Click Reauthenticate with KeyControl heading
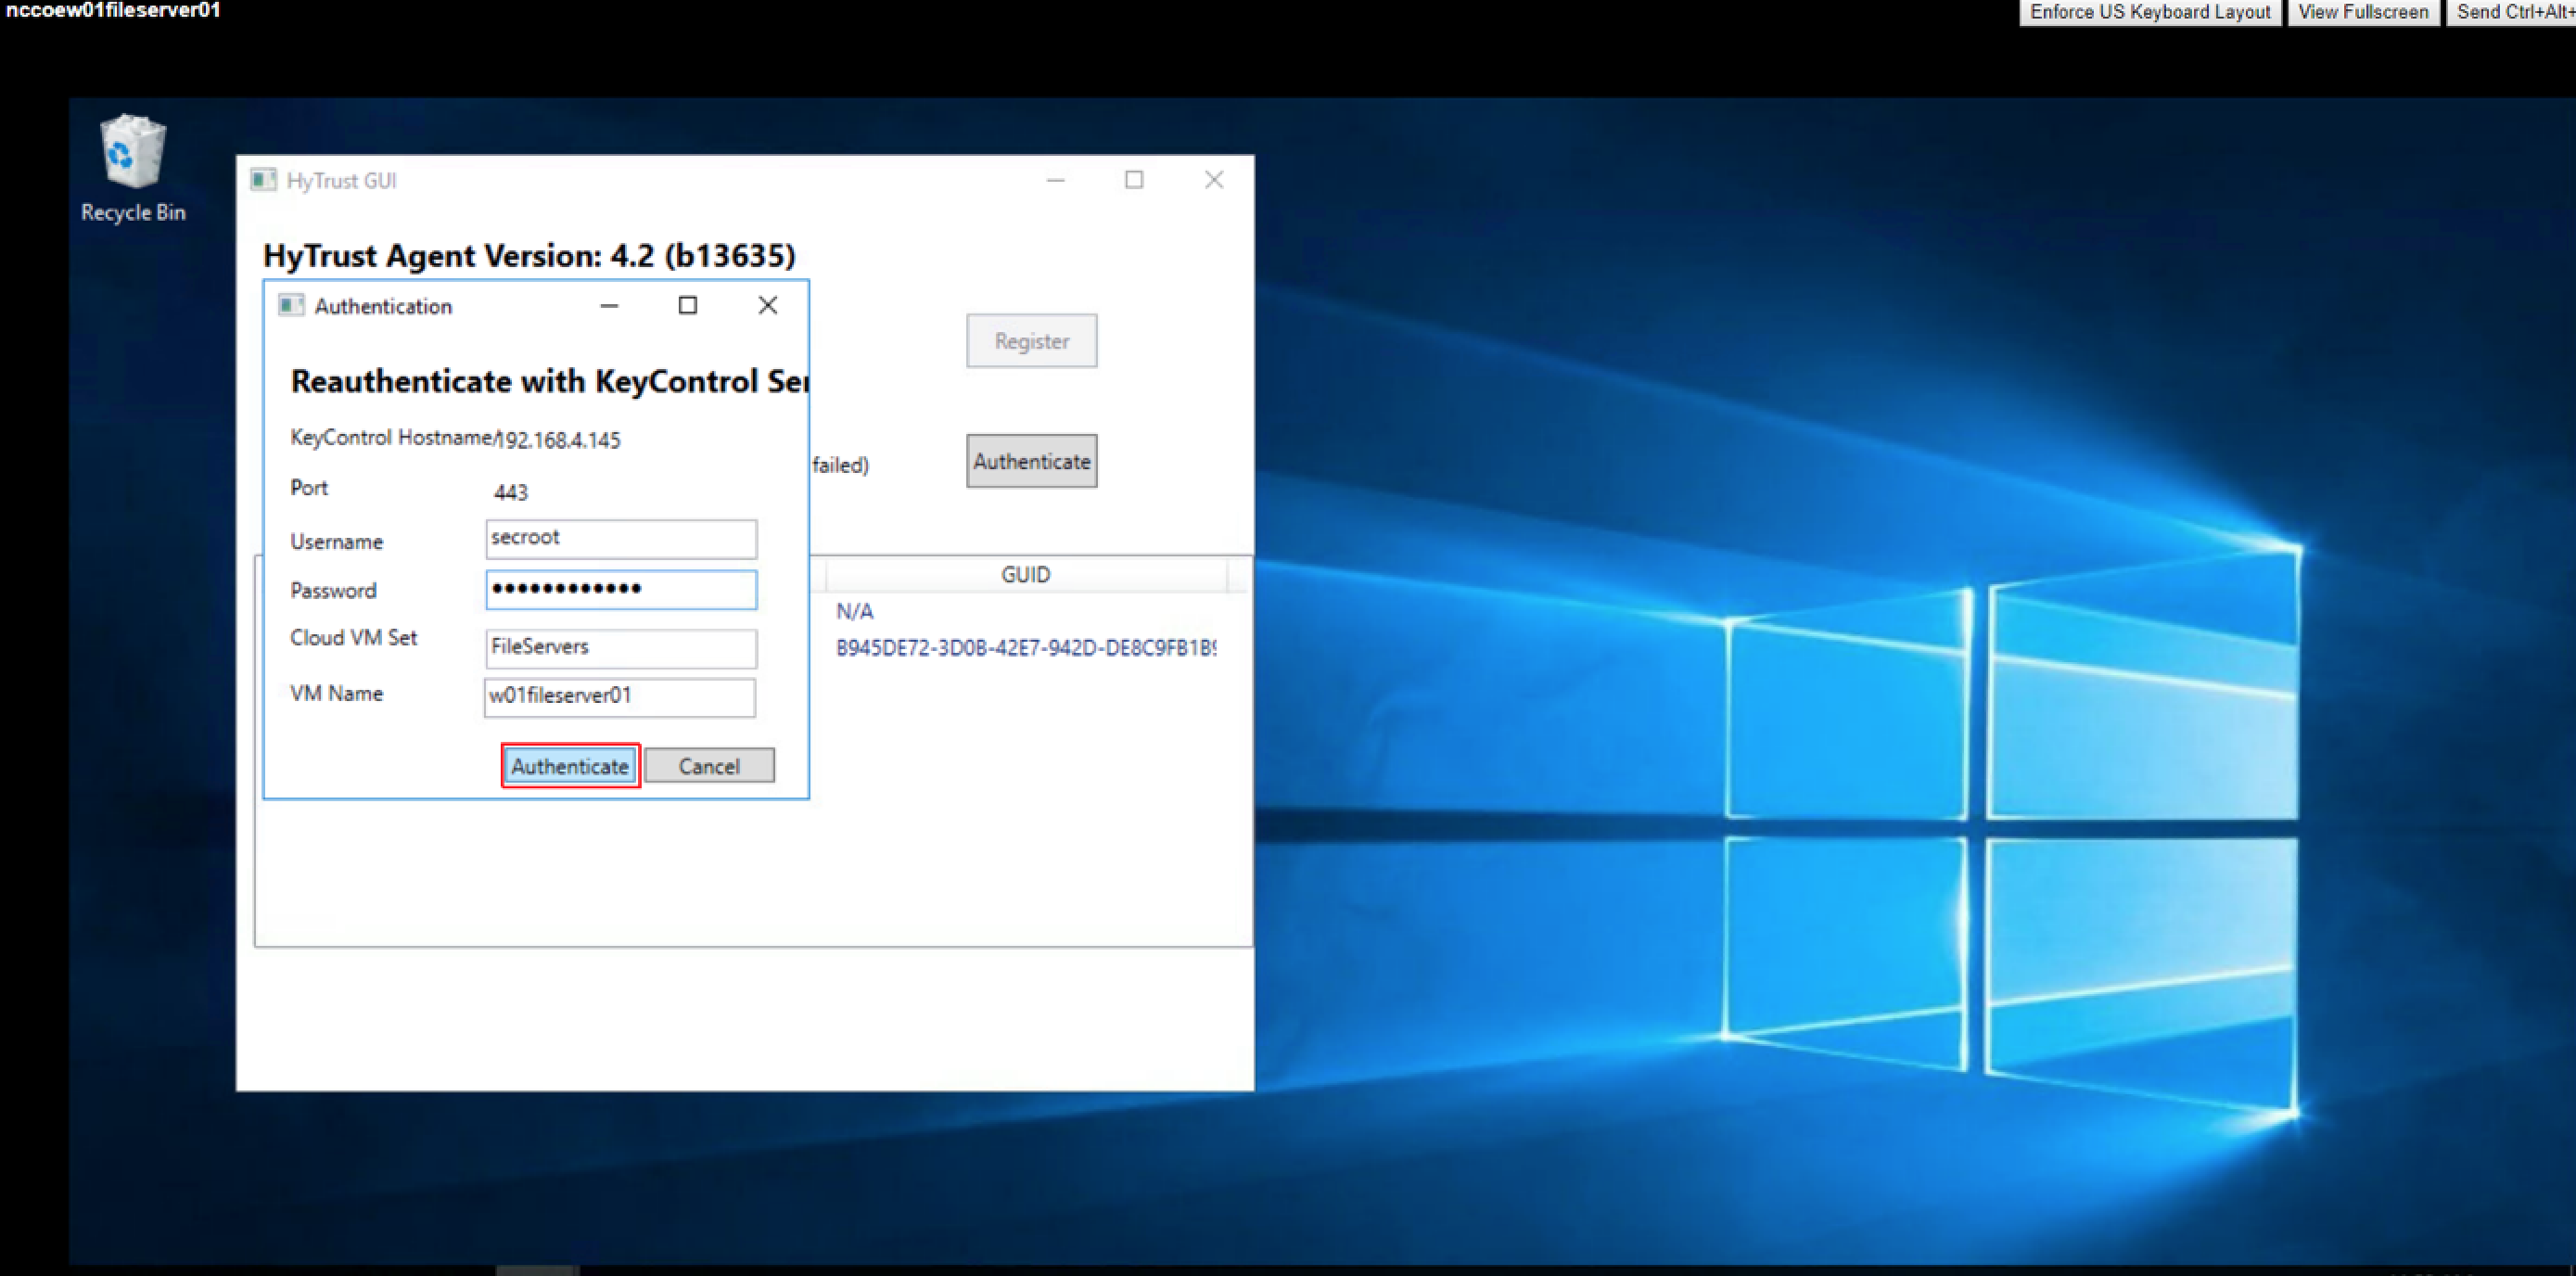 (549, 381)
